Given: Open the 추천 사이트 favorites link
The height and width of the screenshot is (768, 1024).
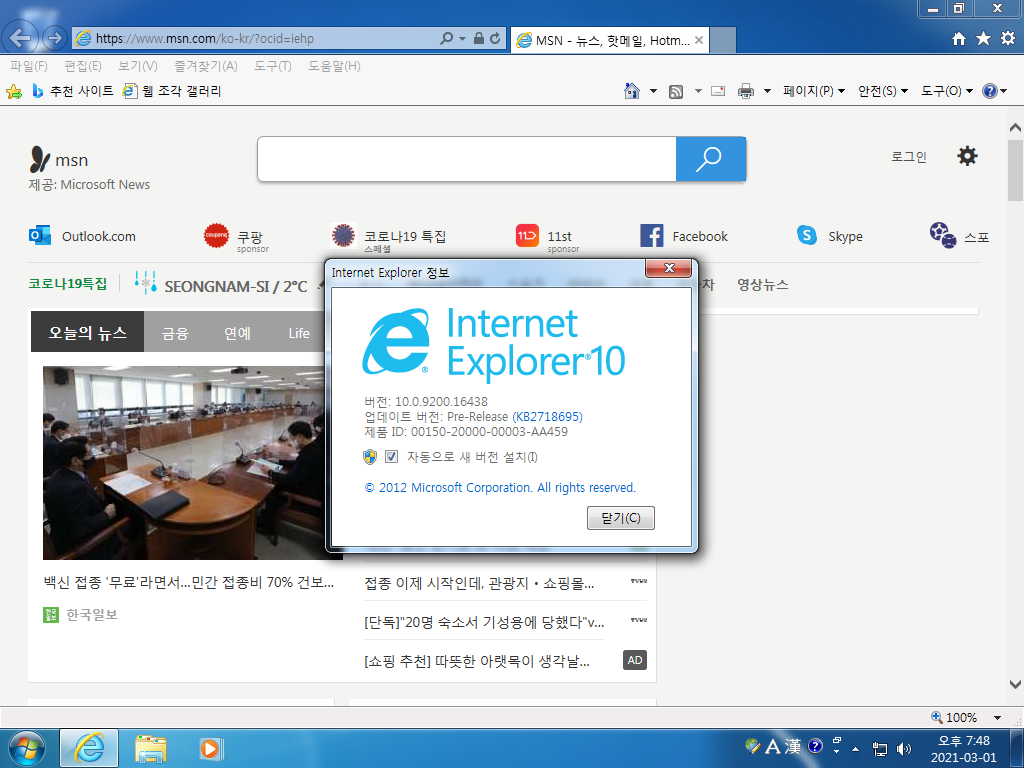Looking at the screenshot, I should pos(73,91).
